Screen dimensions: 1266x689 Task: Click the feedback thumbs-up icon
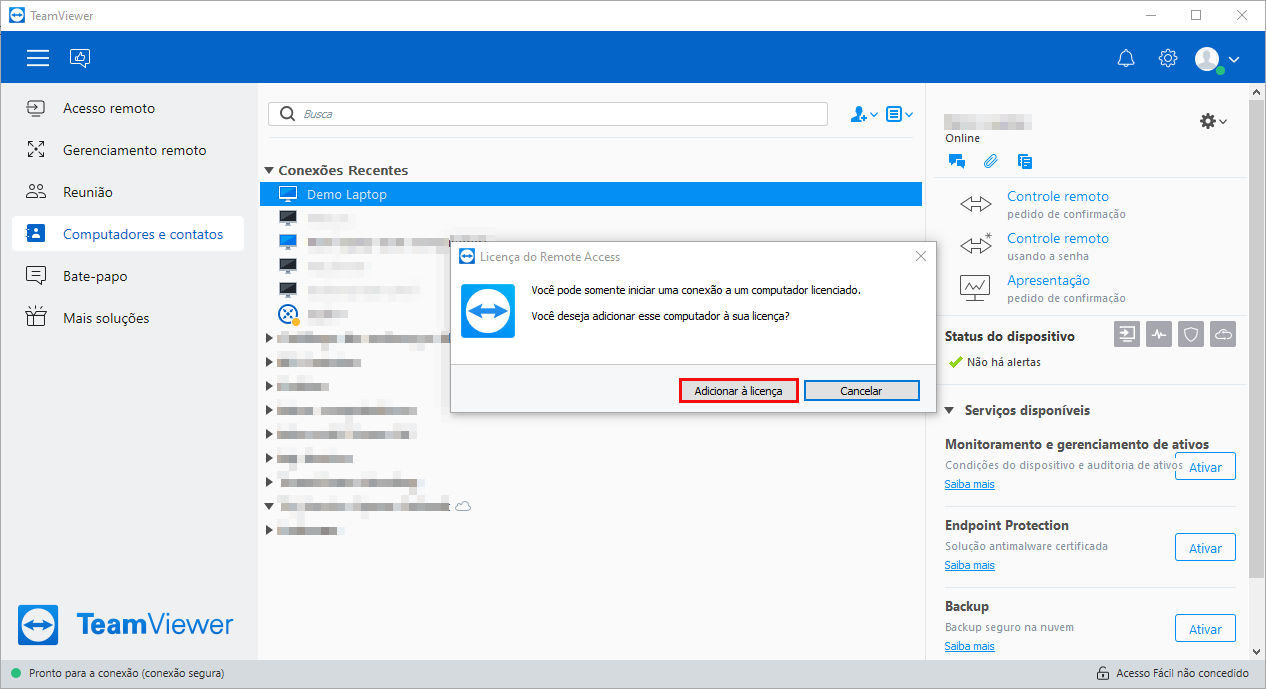pyautogui.click(x=80, y=58)
